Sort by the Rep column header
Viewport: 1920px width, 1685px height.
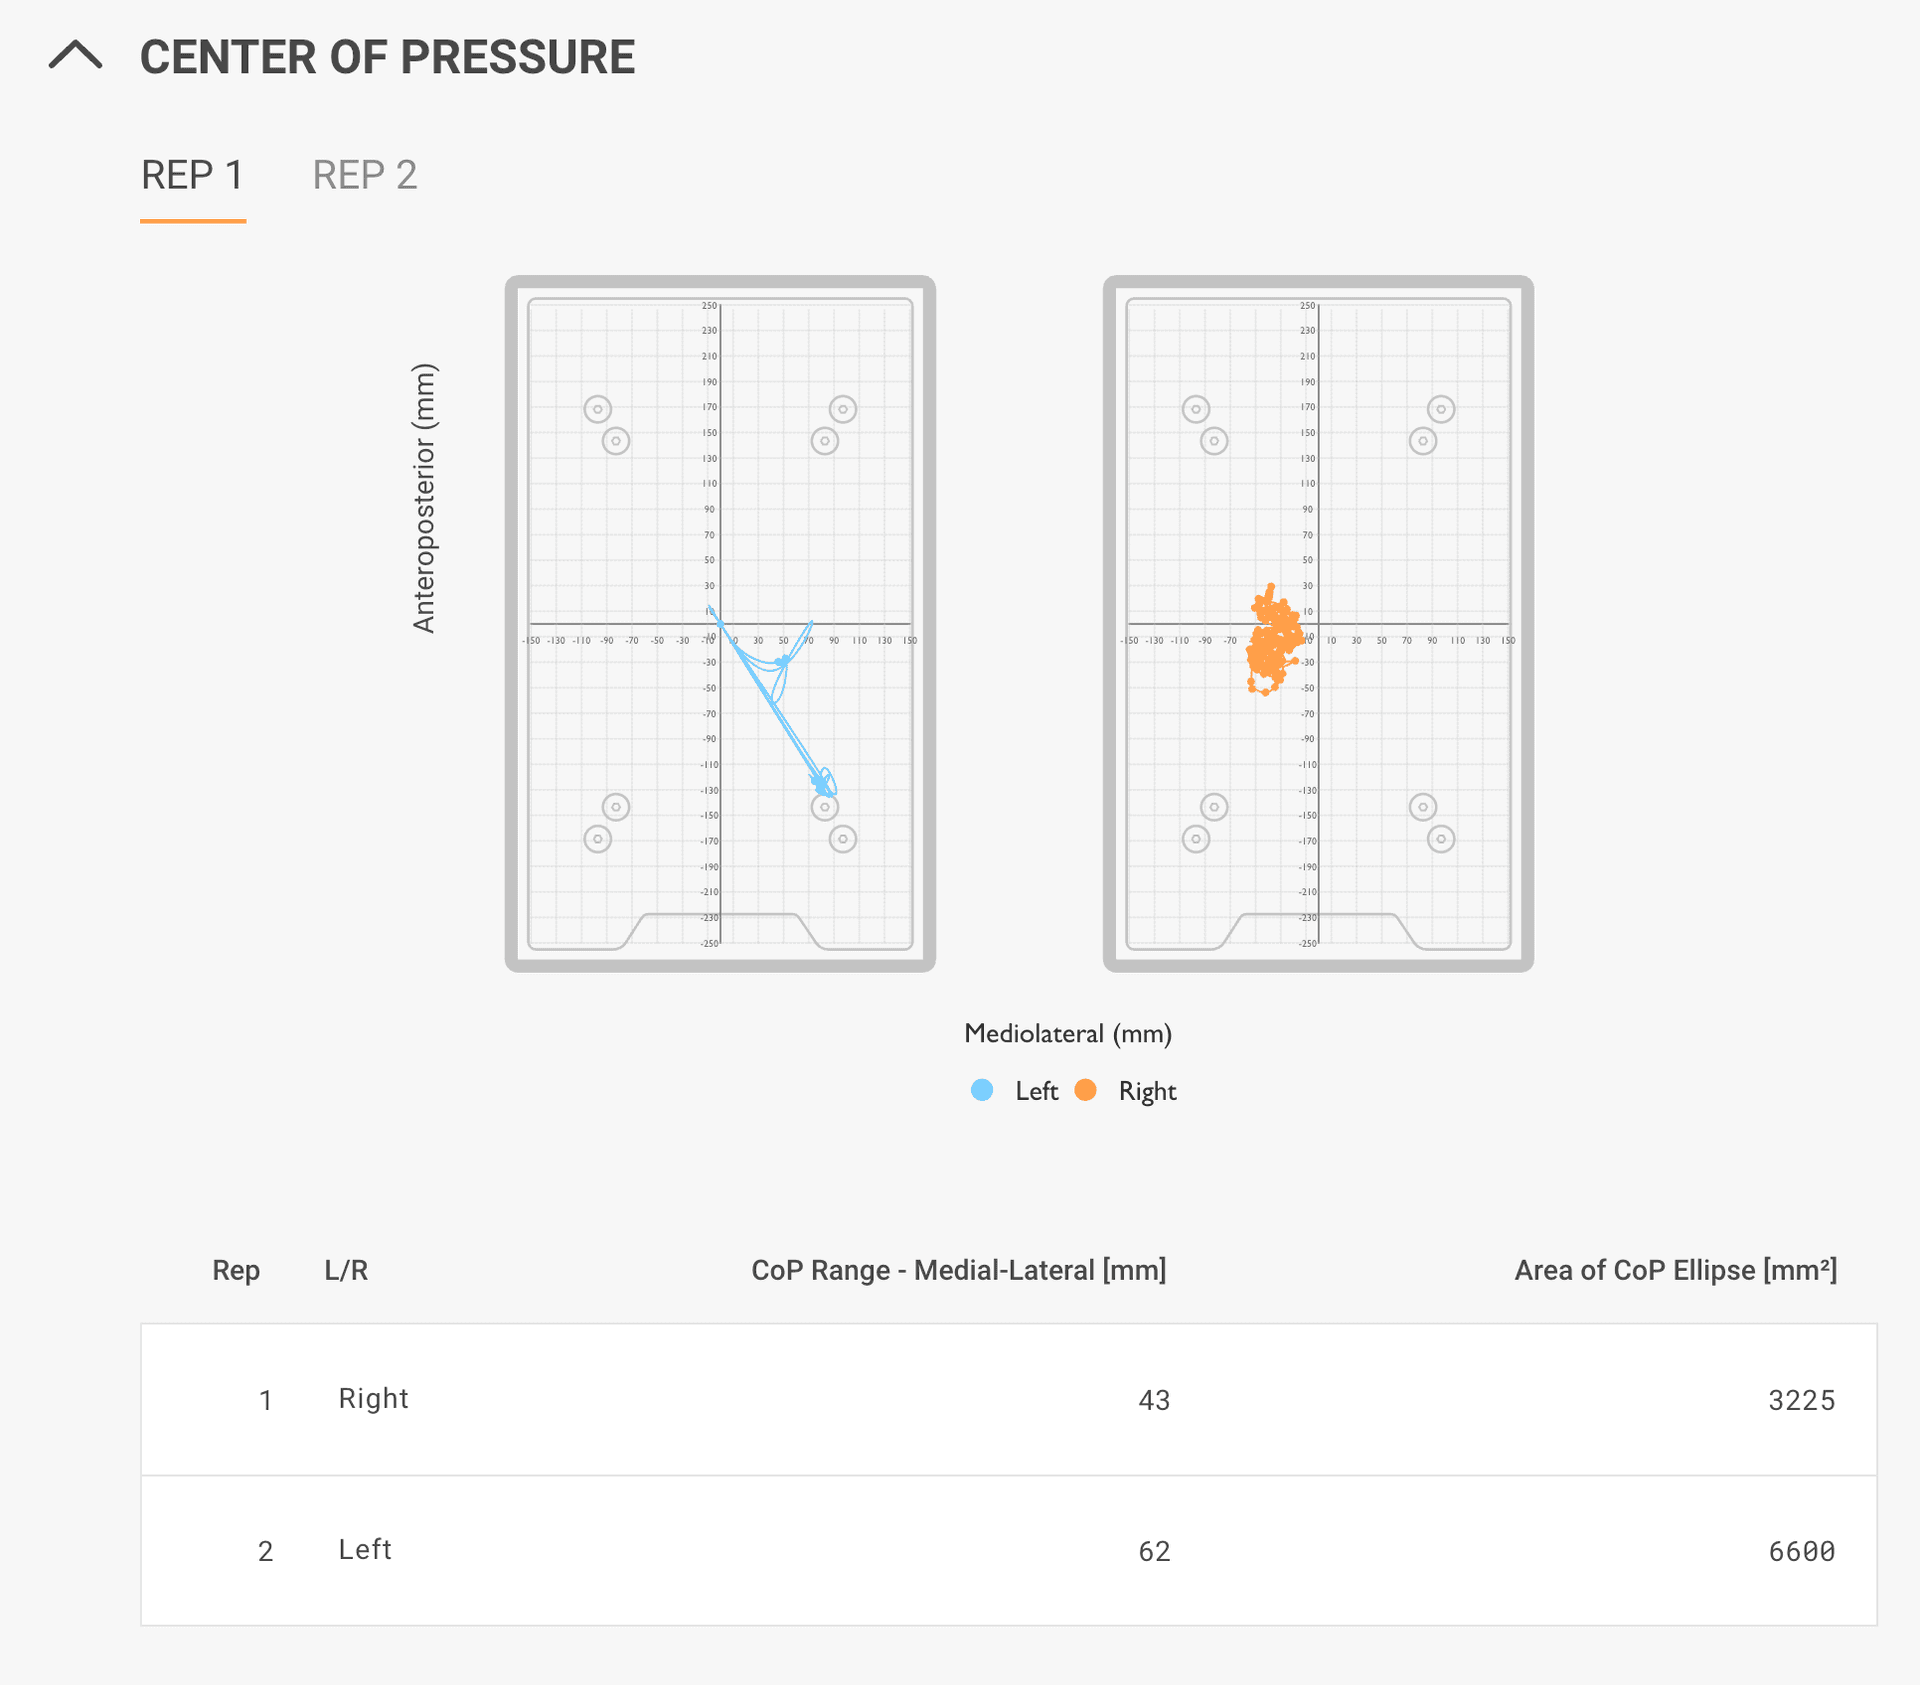pos(236,1270)
